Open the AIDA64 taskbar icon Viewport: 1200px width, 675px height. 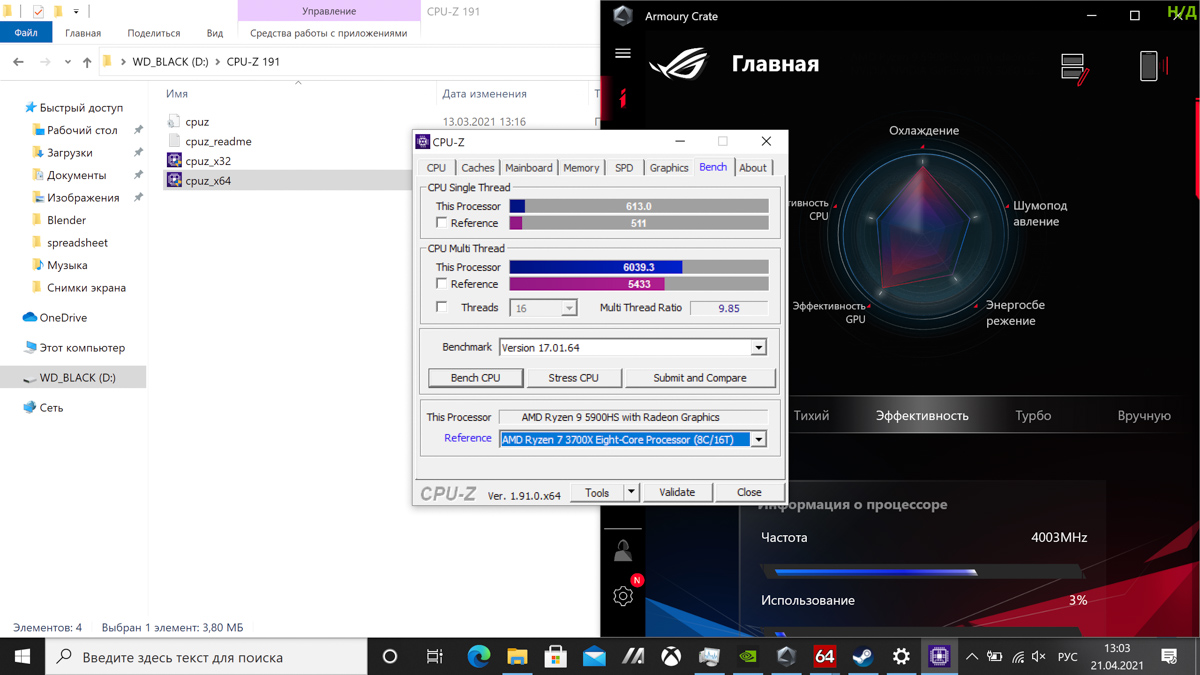coord(824,657)
